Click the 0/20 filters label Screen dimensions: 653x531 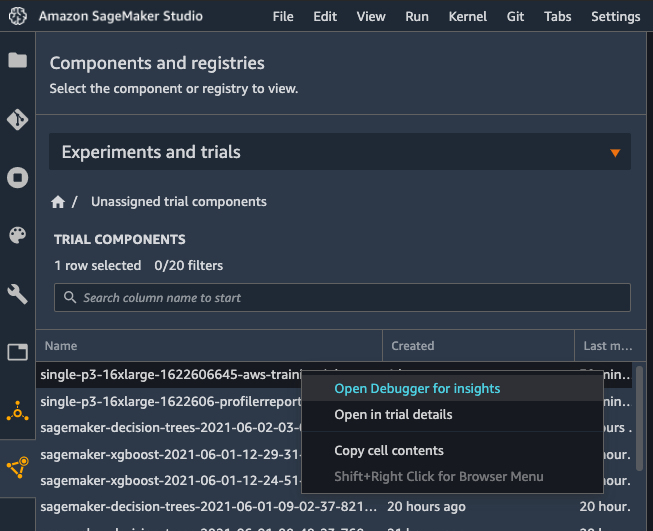click(189, 266)
